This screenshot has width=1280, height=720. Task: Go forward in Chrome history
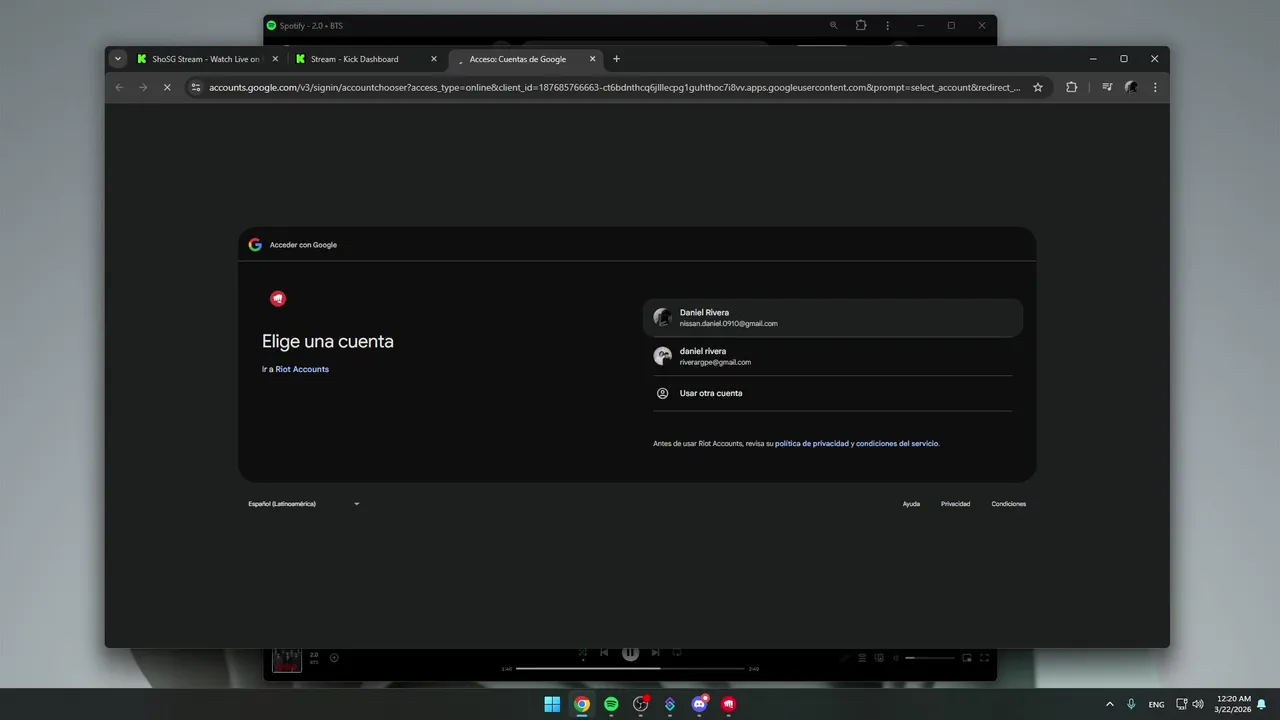pos(143,87)
